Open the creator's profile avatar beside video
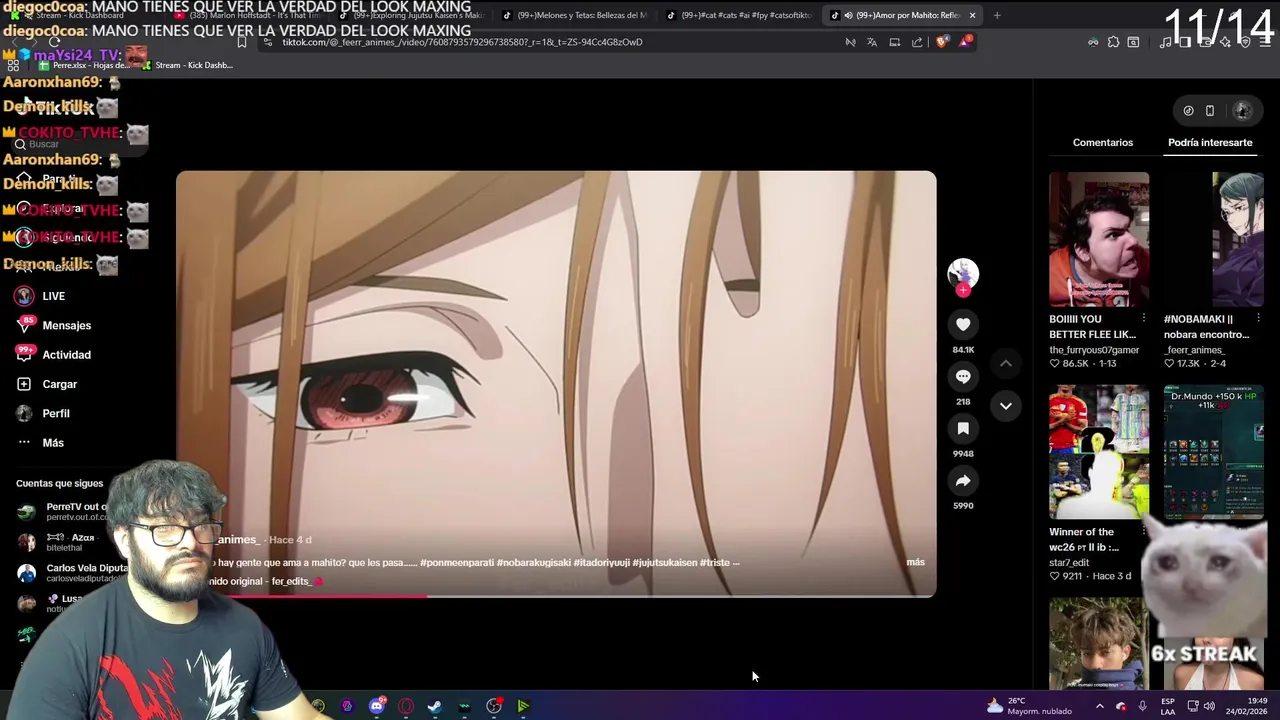Viewport: 1280px width, 720px height. pyautogui.click(x=963, y=273)
